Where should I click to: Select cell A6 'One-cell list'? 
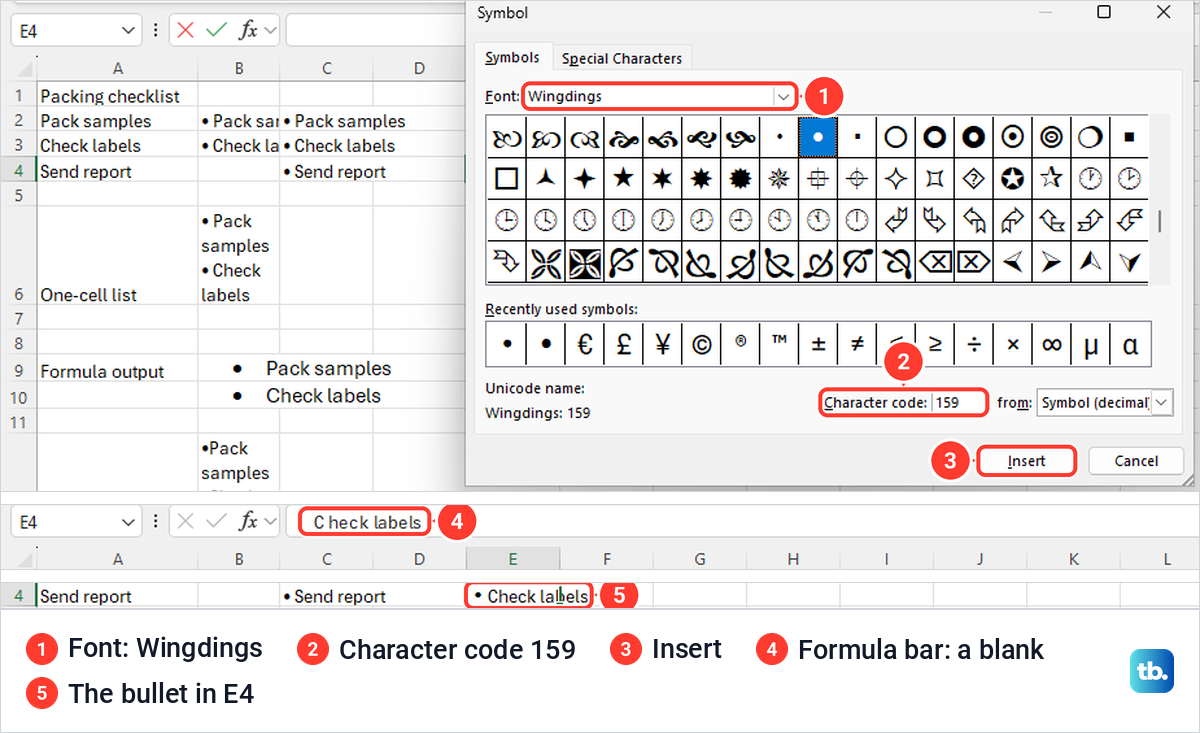(x=117, y=256)
